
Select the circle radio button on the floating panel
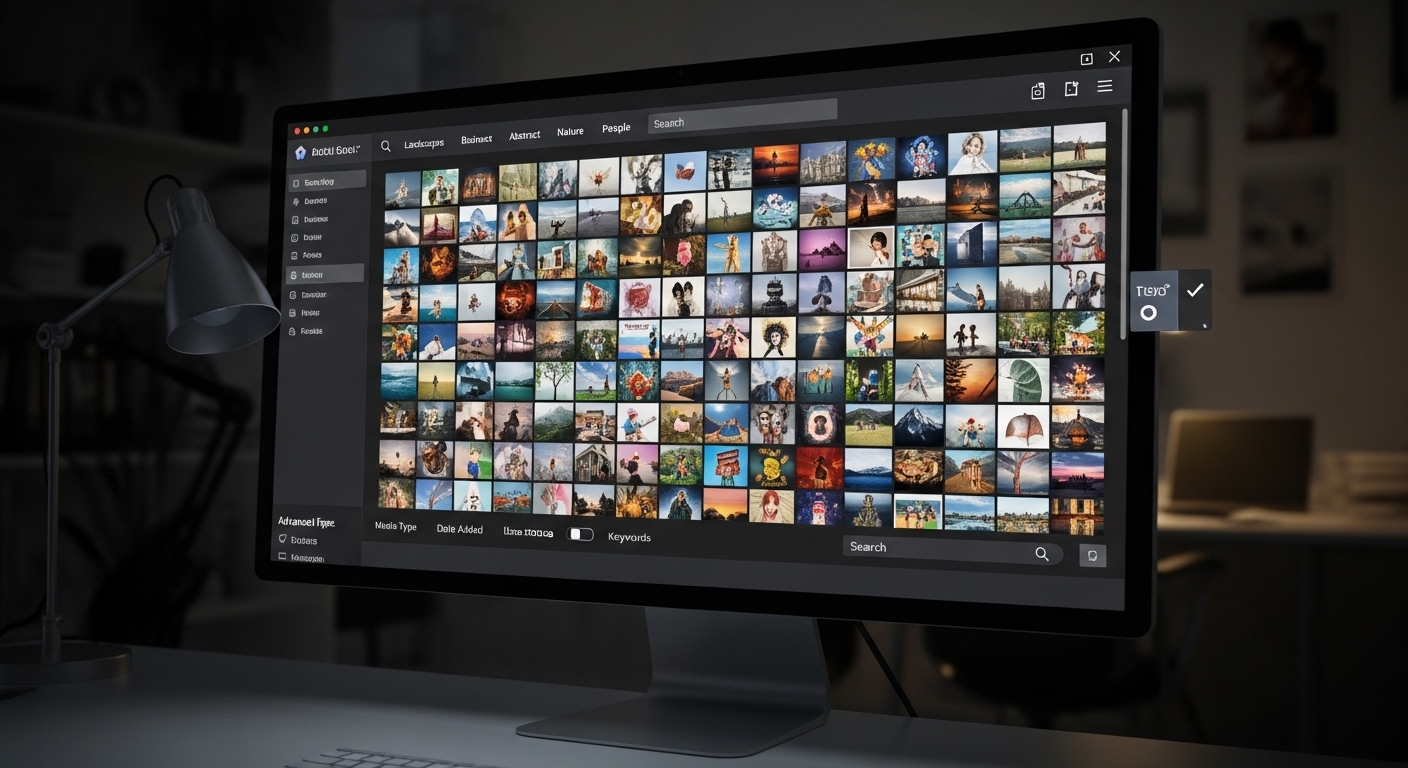[1148, 313]
